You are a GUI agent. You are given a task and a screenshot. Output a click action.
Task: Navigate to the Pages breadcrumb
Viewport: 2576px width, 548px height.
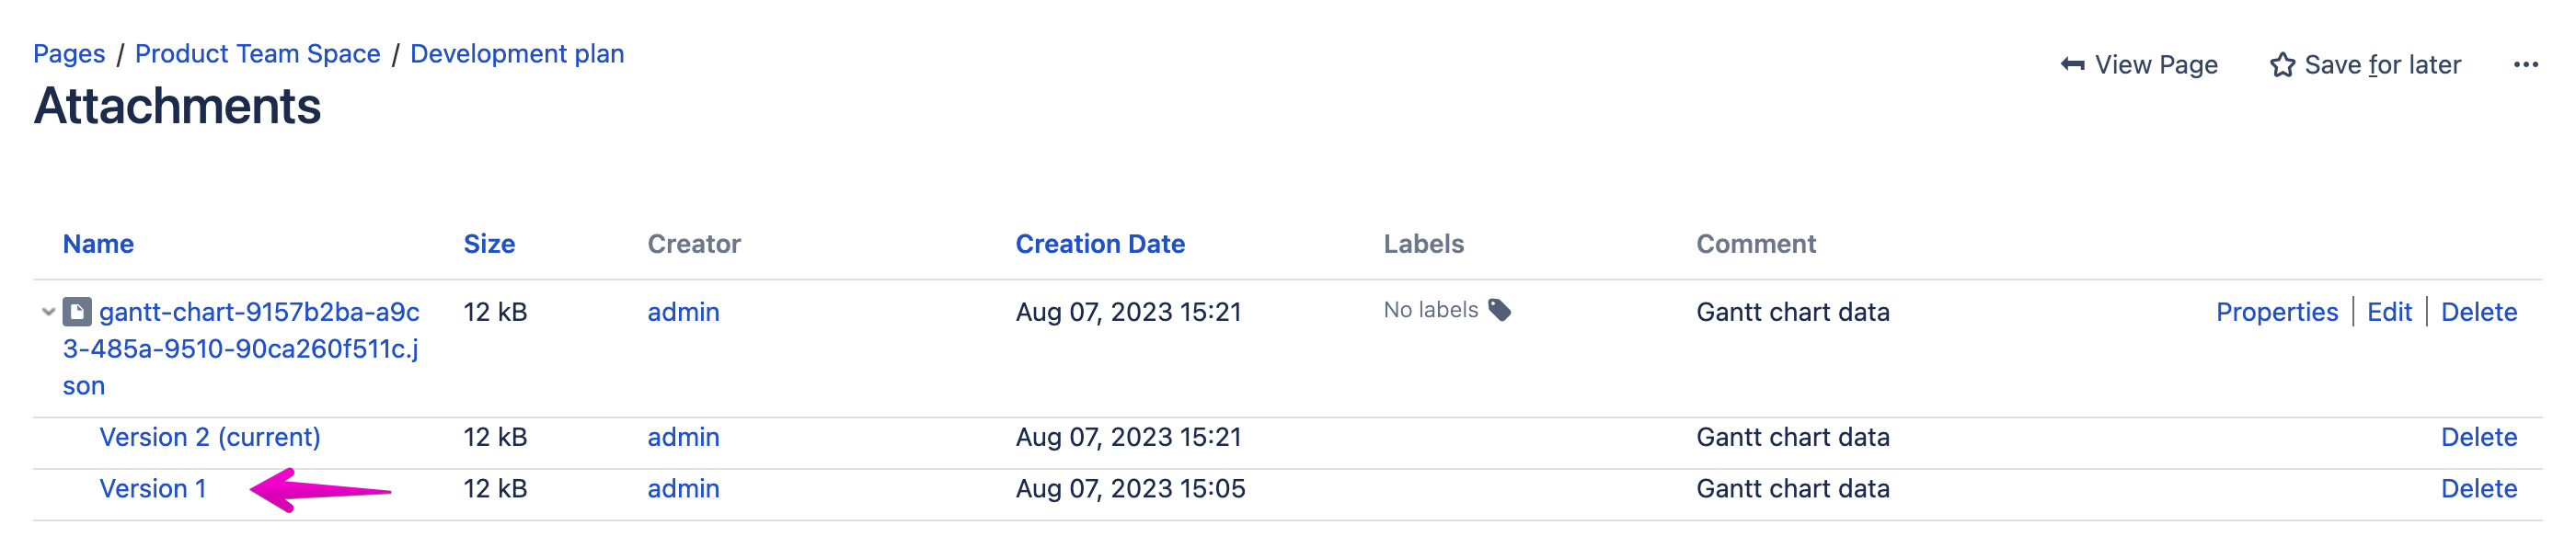pyautogui.click(x=68, y=53)
